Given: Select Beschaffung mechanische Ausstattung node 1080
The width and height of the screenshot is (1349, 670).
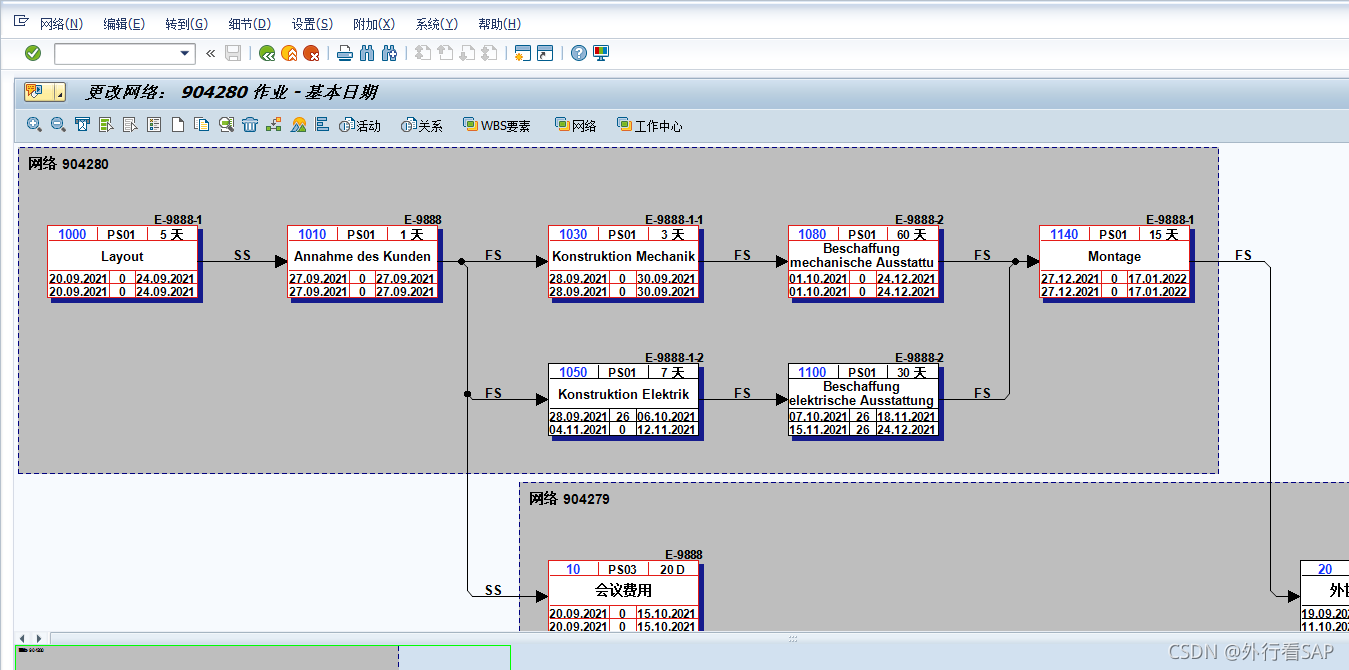Looking at the screenshot, I should 865,263.
